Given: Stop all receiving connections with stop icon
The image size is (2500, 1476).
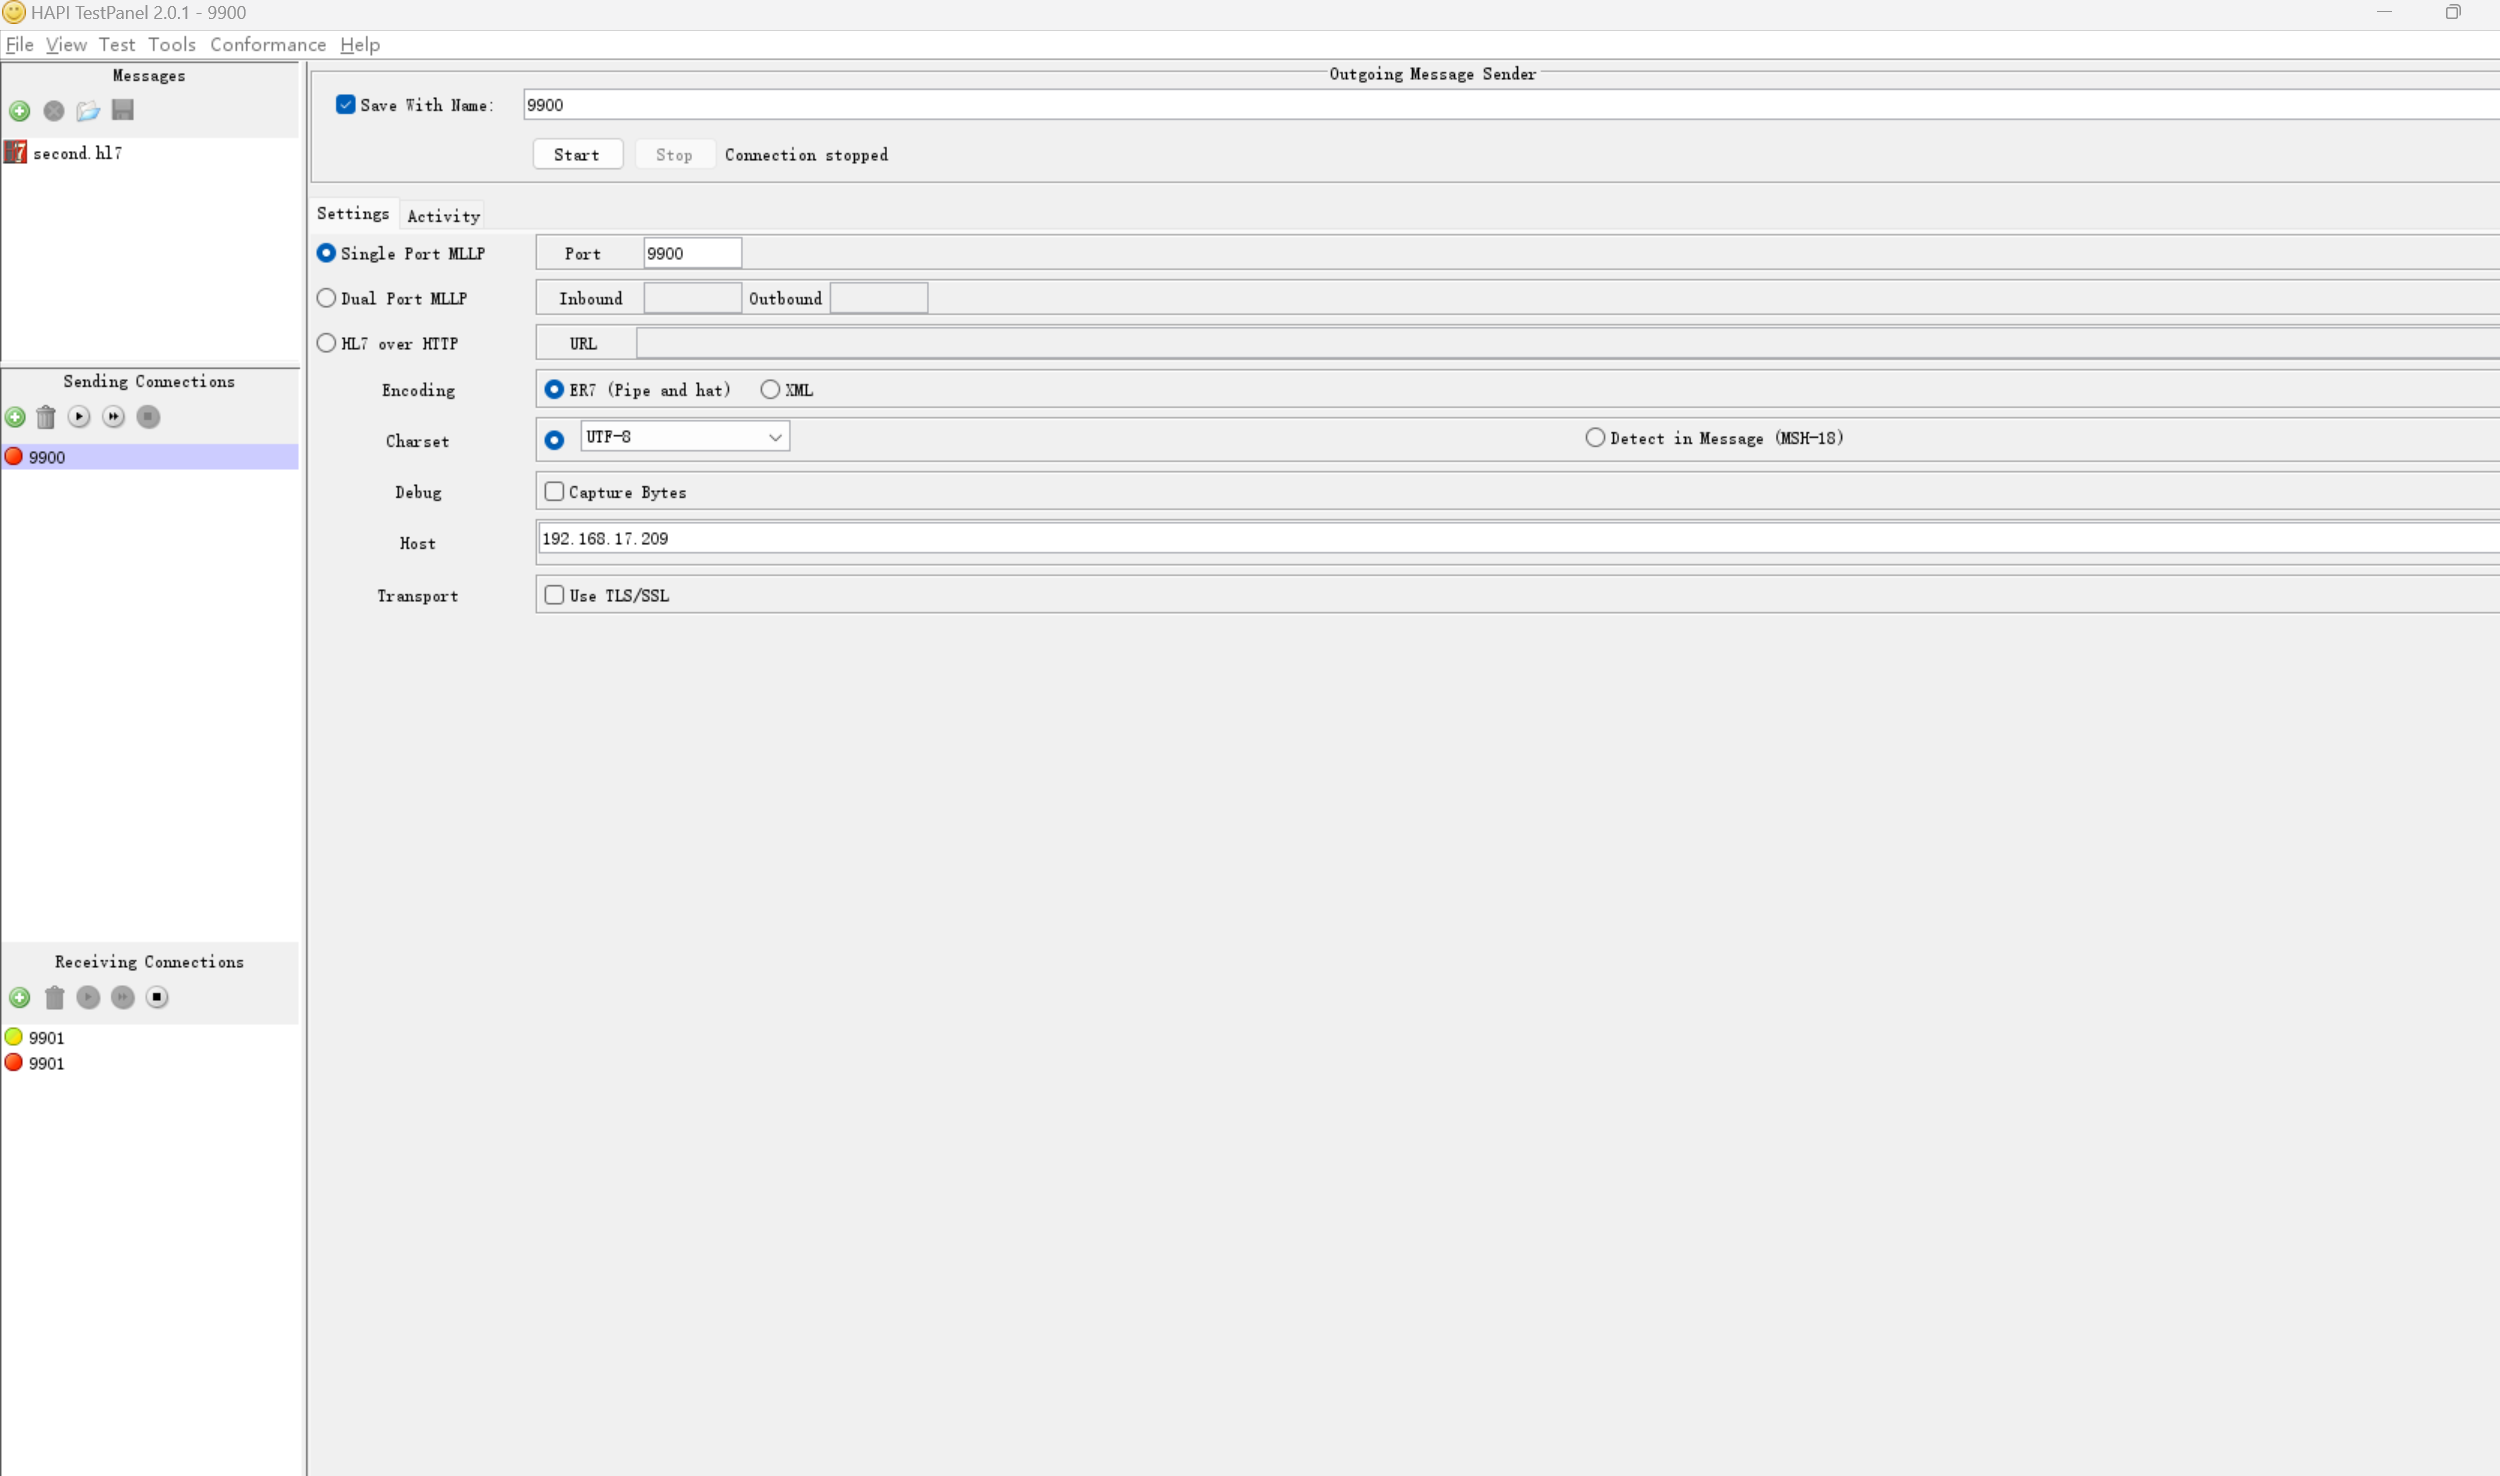Looking at the screenshot, I should pyautogui.click(x=157, y=997).
